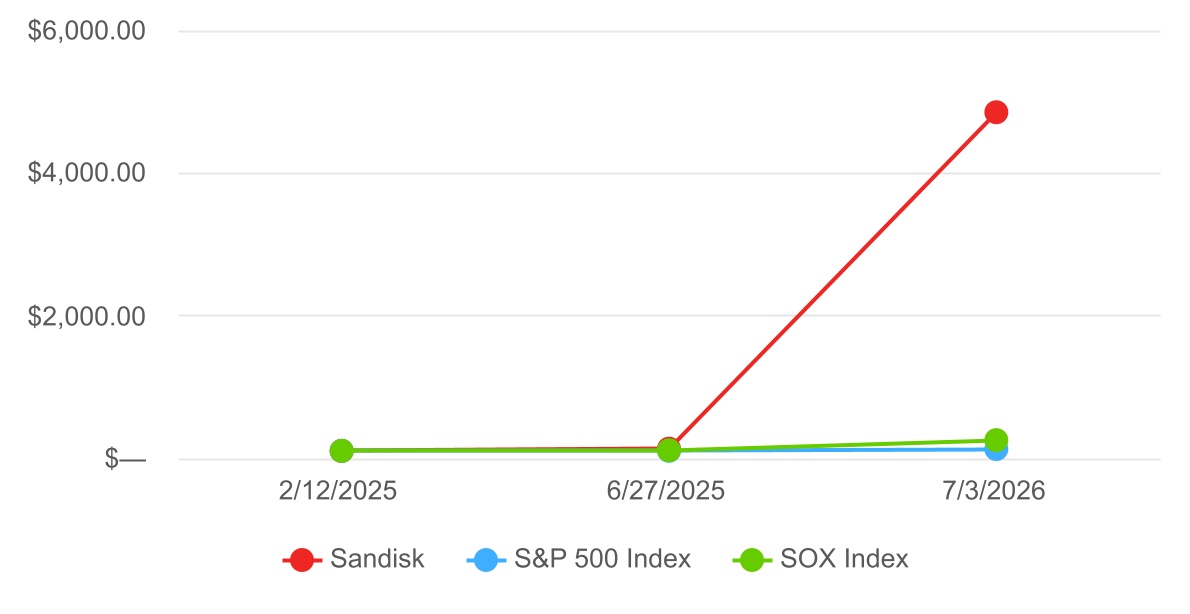
Task: Toggle the S&P 500 Index legend label
Action: [x=603, y=559]
